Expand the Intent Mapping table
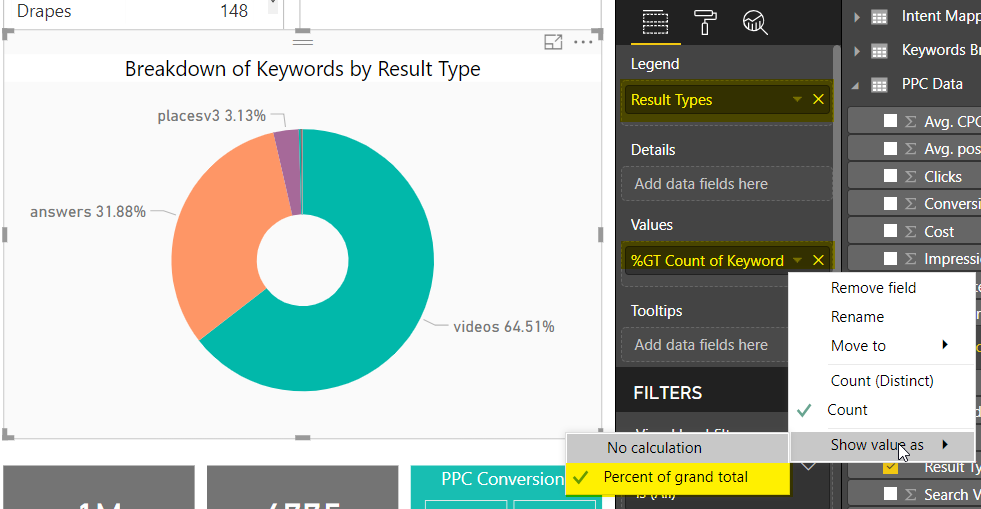Image resolution: width=981 pixels, height=509 pixels. coord(857,16)
